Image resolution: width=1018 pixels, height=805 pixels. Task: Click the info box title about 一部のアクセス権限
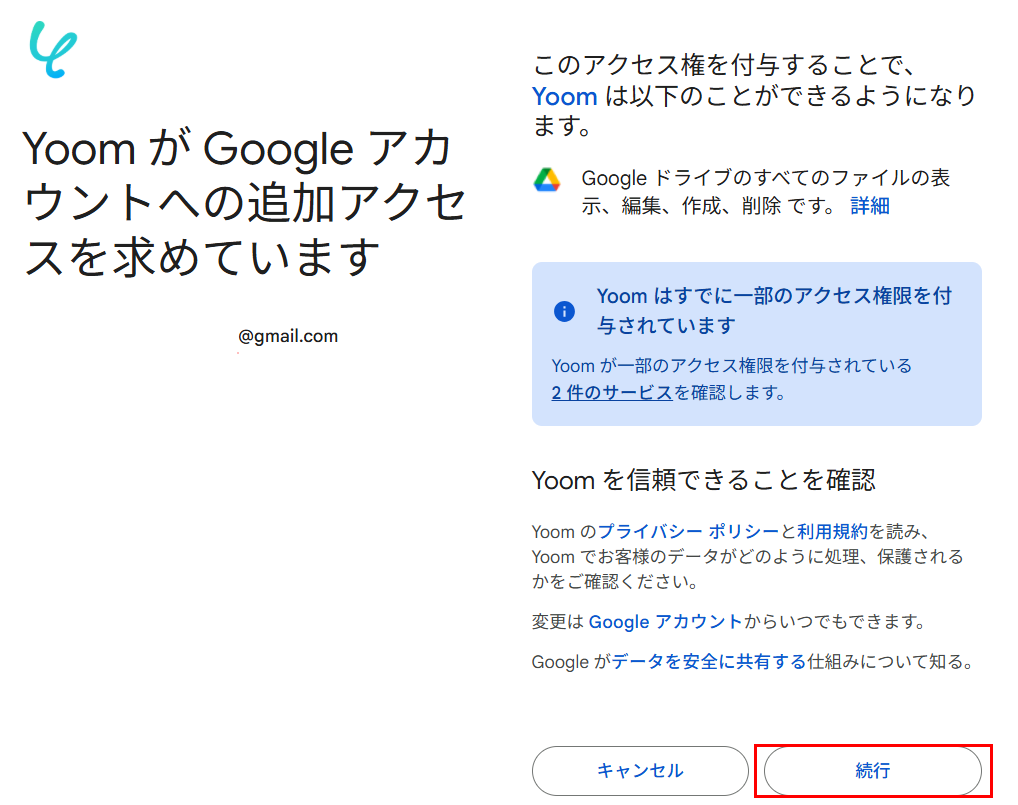point(773,310)
